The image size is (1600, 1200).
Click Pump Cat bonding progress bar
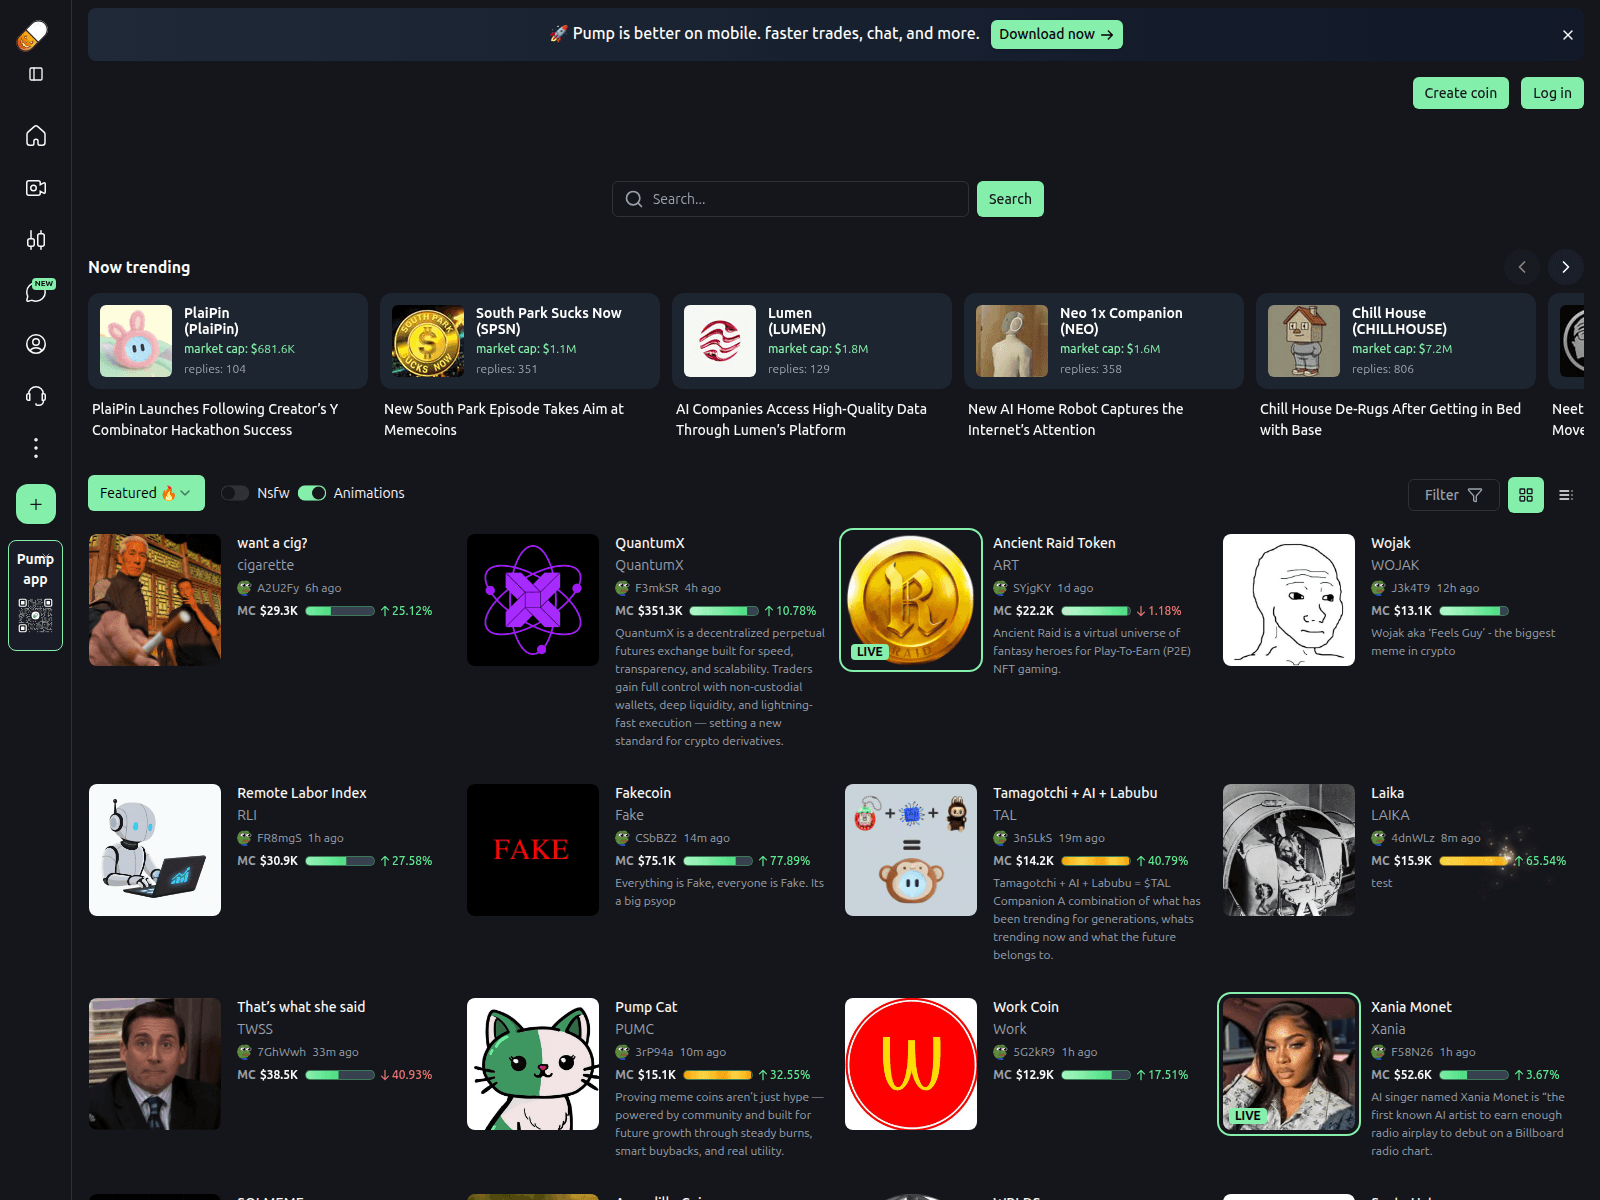(x=718, y=1075)
